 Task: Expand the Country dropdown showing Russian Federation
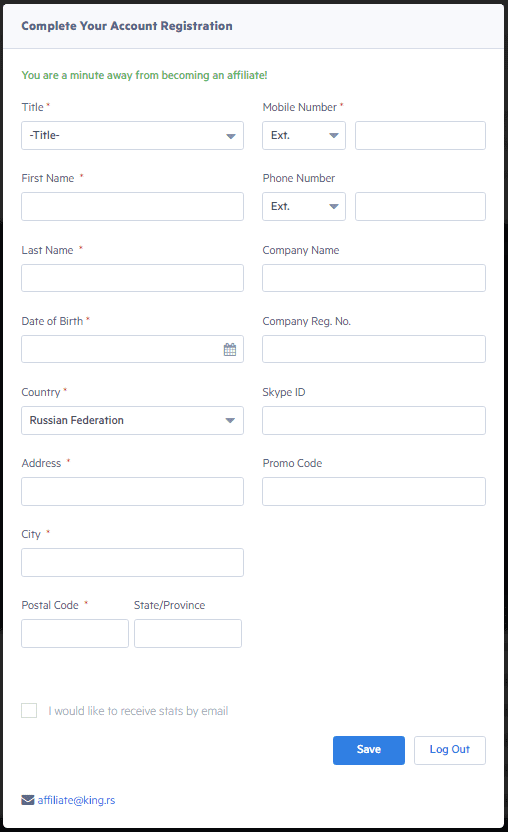coord(132,420)
